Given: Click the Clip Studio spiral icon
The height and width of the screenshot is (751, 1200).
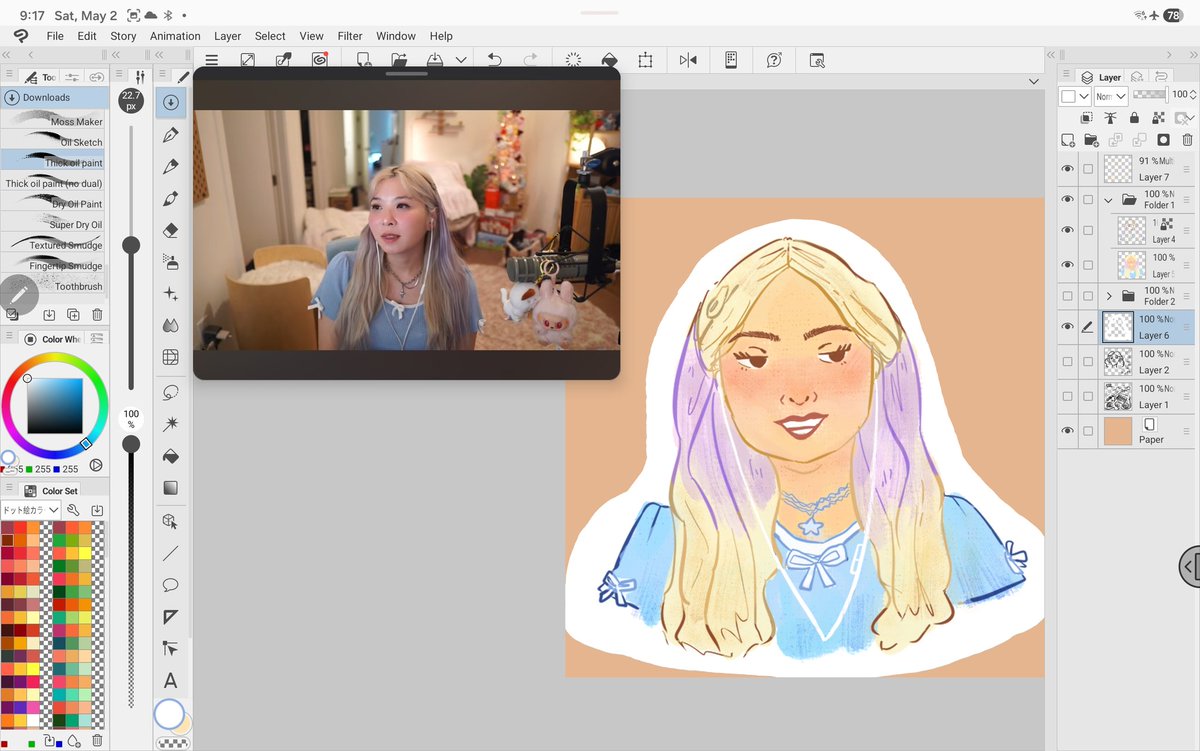Looking at the screenshot, I should (x=319, y=60).
